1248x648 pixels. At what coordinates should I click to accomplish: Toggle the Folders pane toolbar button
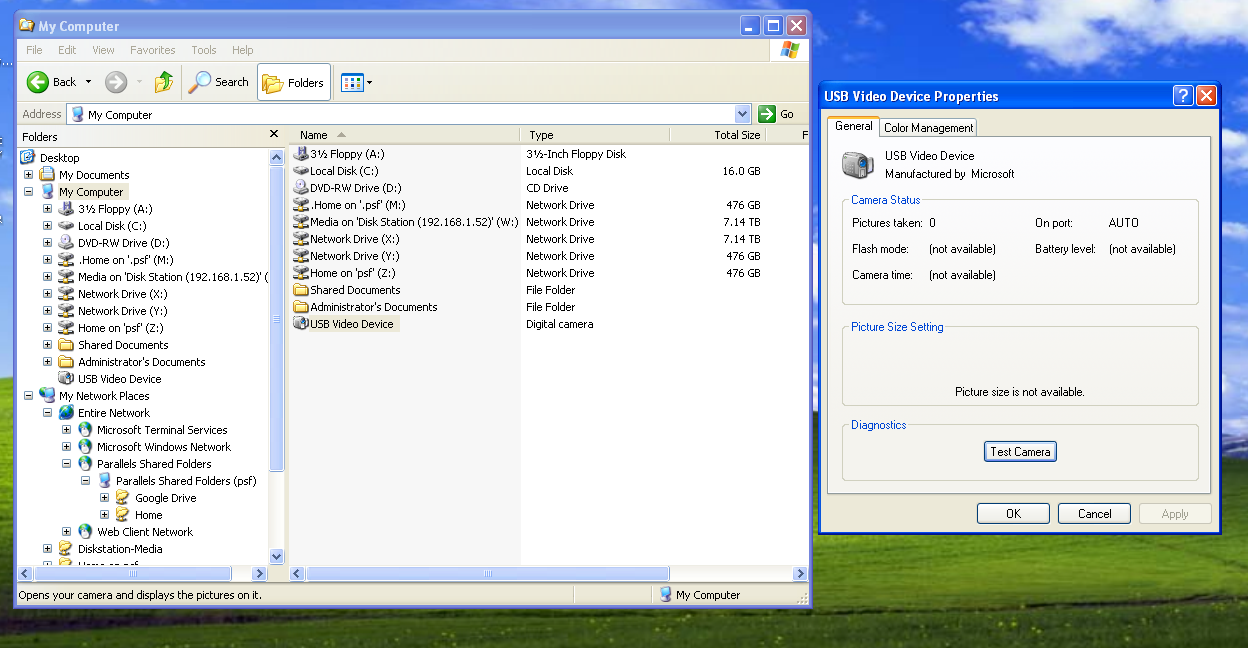294,83
